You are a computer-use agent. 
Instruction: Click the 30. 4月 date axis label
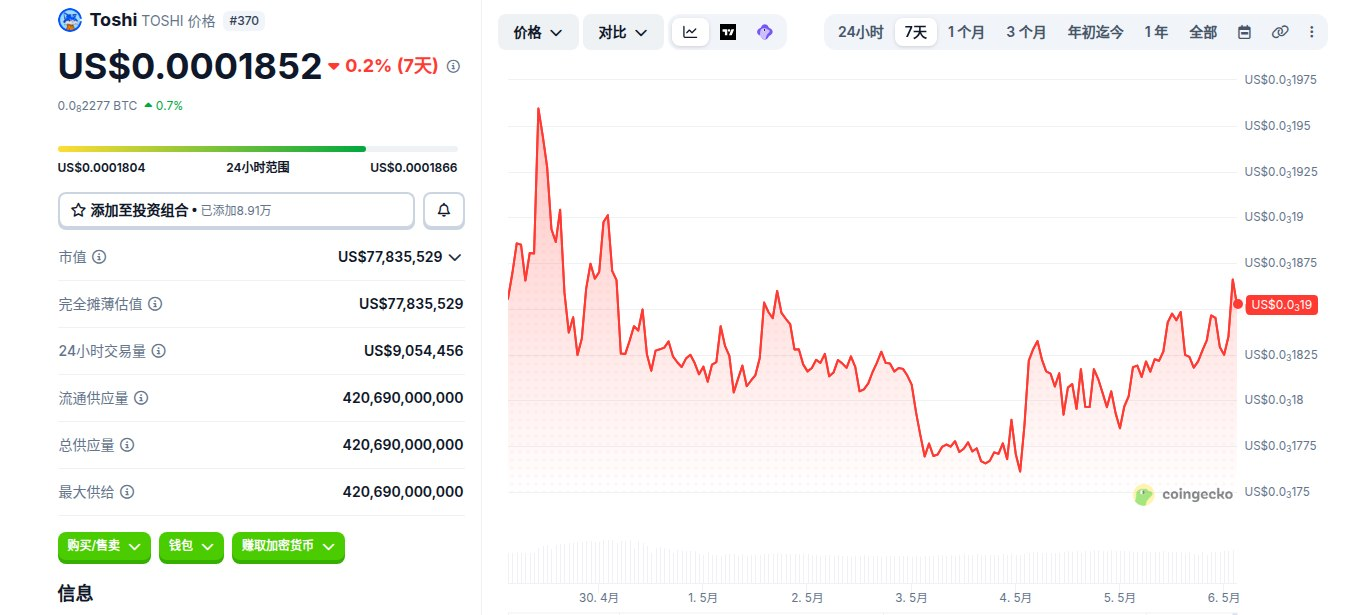599,597
